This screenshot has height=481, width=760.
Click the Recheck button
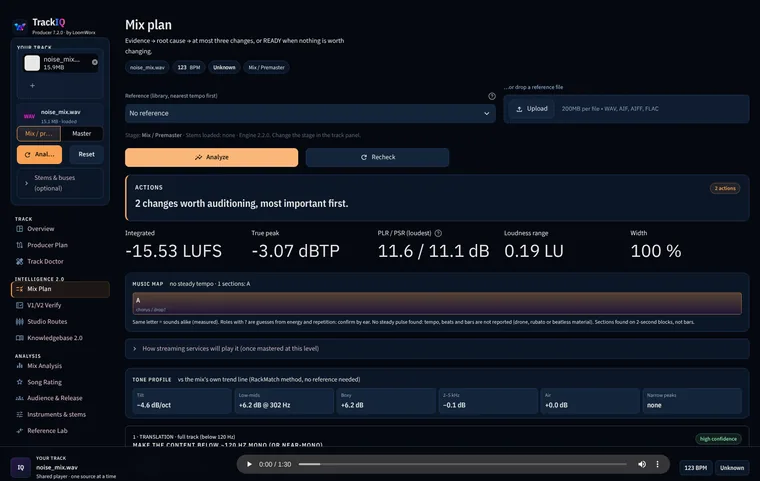click(x=378, y=158)
